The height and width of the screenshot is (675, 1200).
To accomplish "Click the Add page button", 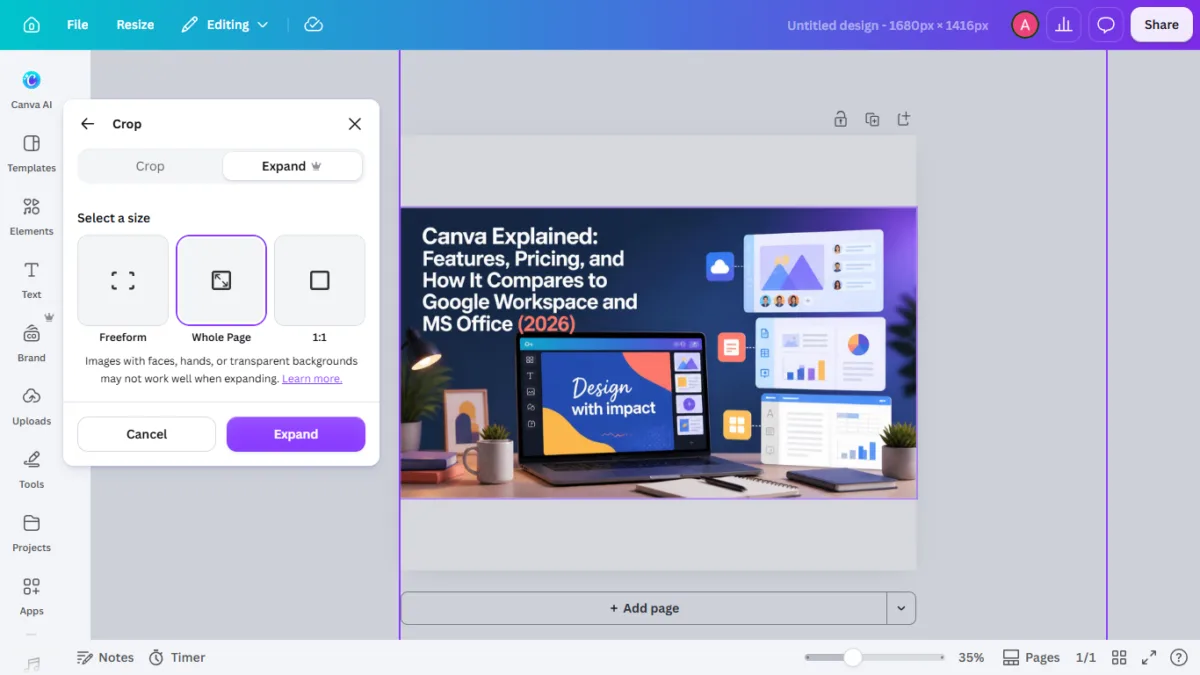I will (x=644, y=608).
